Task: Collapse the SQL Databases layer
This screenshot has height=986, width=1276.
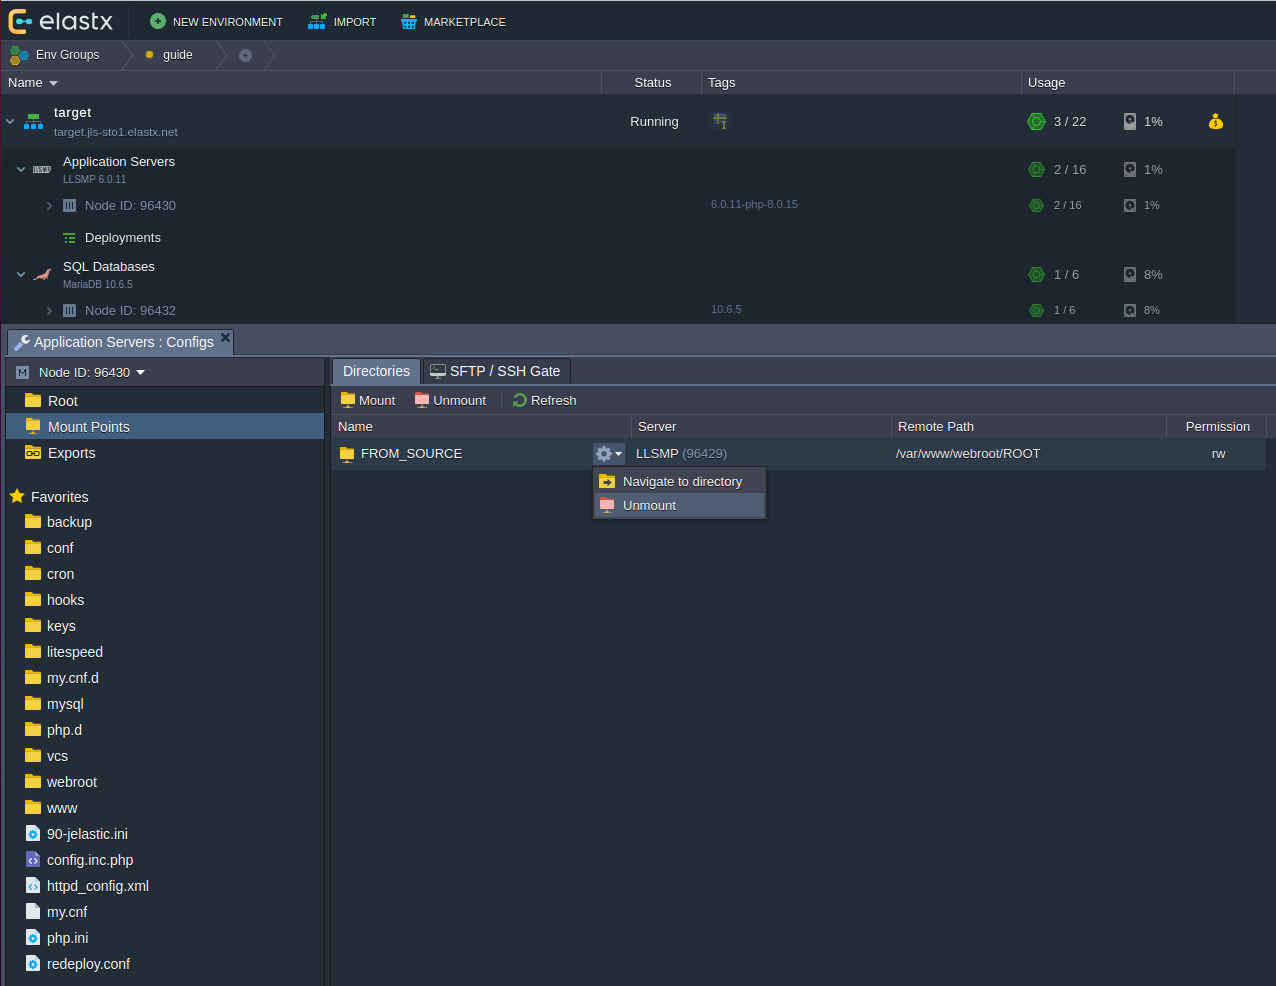Action: (x=21, y=274)
